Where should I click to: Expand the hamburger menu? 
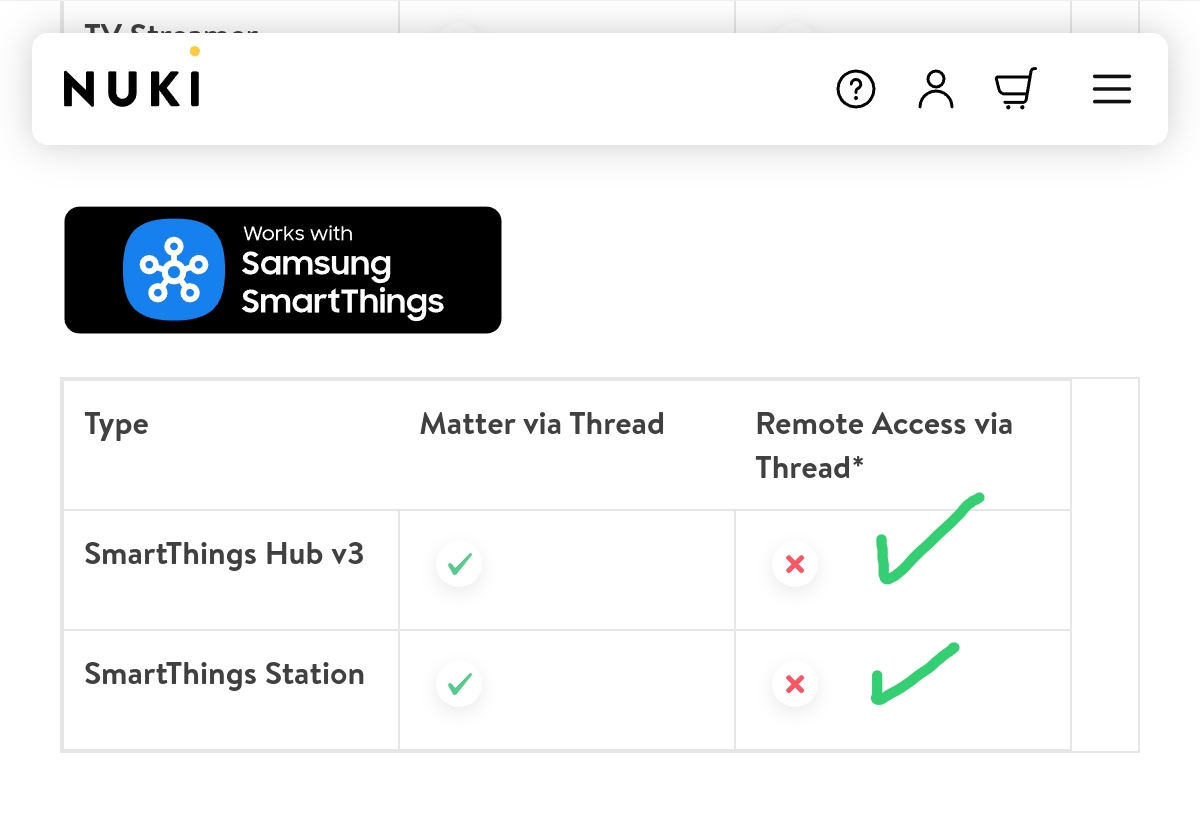tap(1111, 90)
